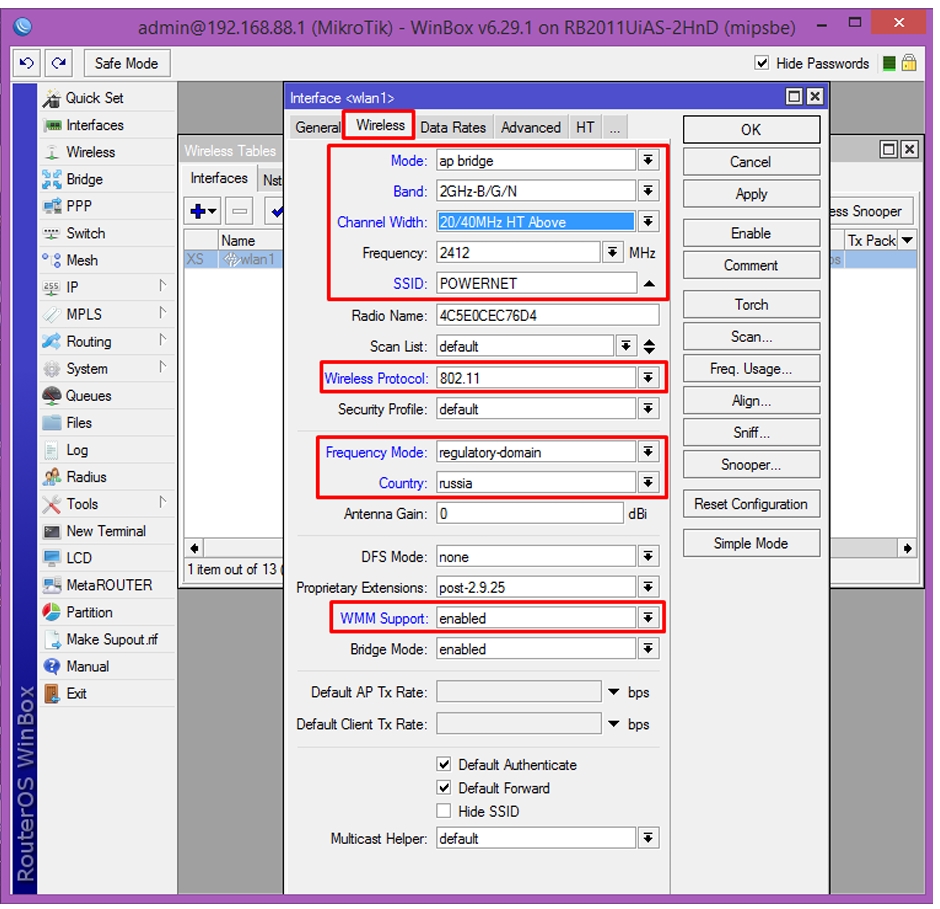Toggle Default Authenticate checkbox

click(x=444, y=764)
